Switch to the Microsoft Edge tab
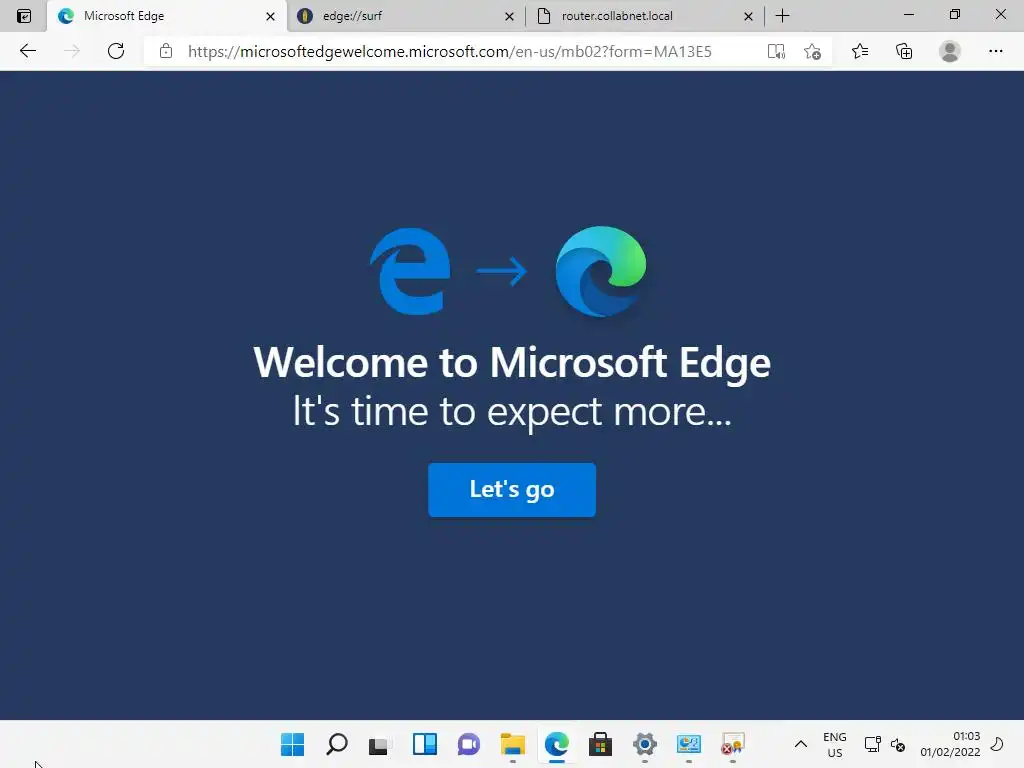Screen dimensions: 1024x768 pyautogui.click(x=167, y=16)
